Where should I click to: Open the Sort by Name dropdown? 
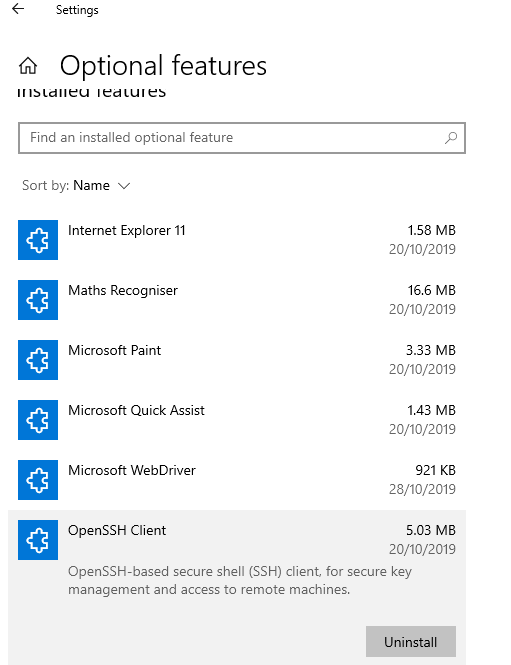(76, 186)
